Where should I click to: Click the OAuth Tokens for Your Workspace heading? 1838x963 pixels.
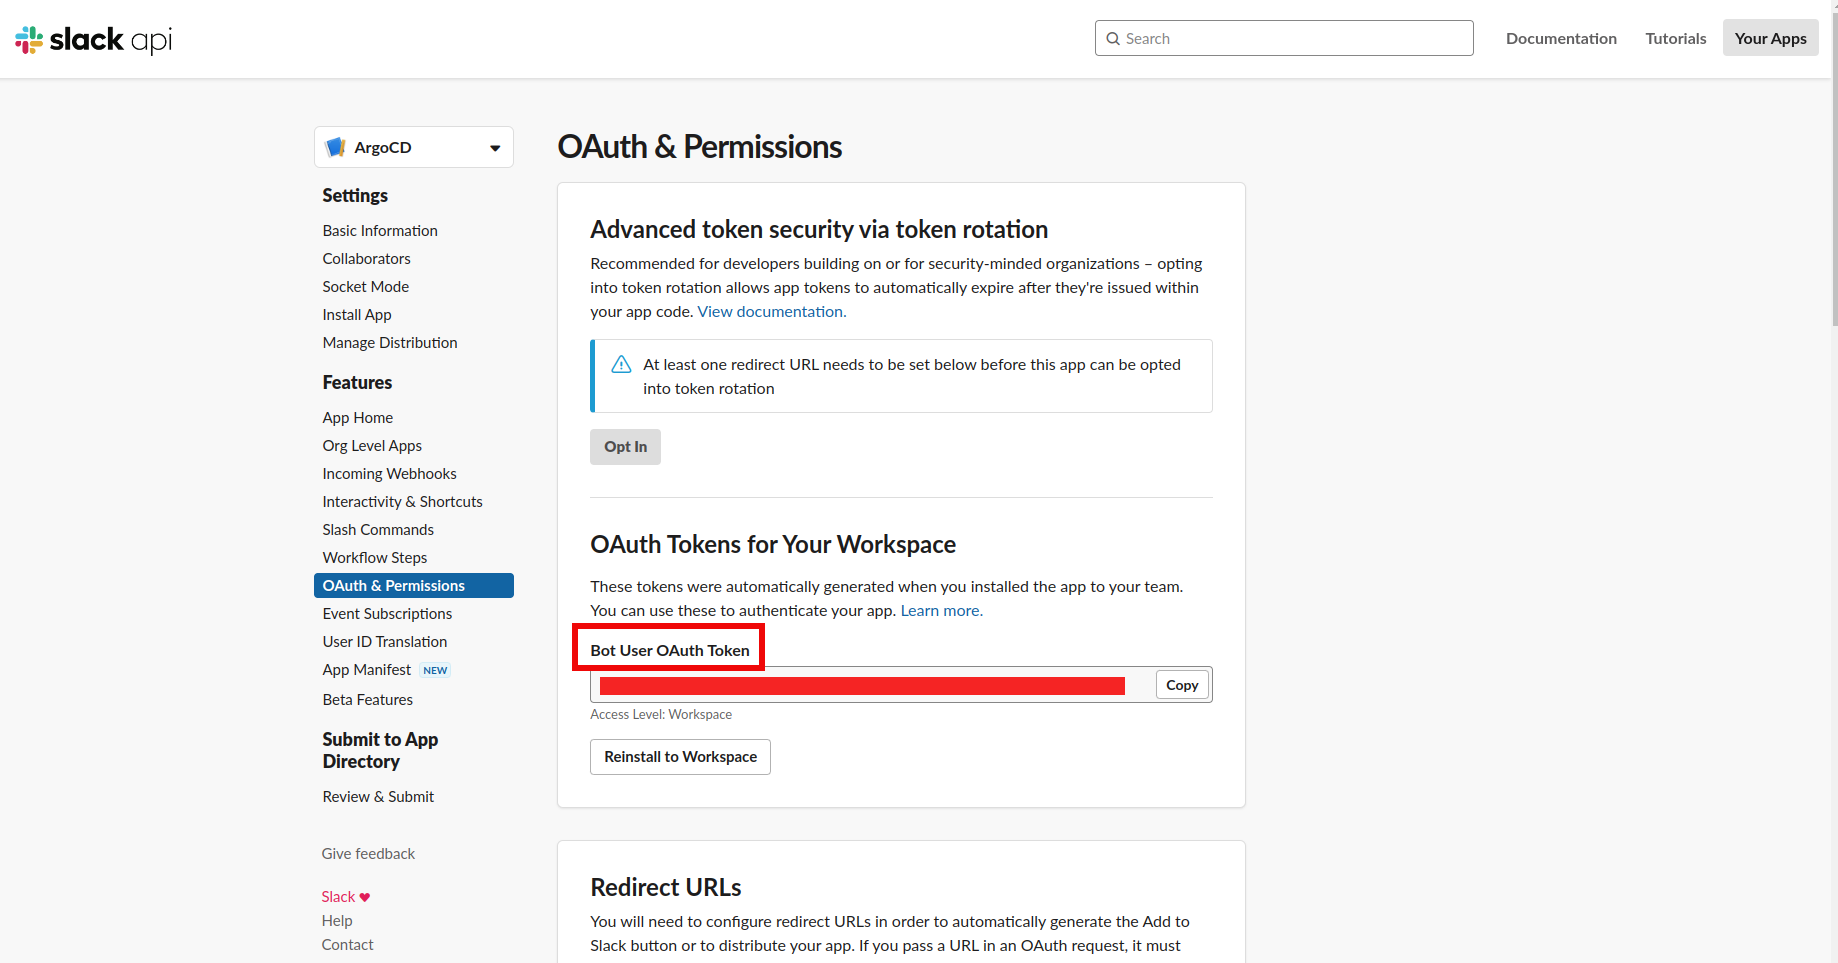[x=773, y=544]
